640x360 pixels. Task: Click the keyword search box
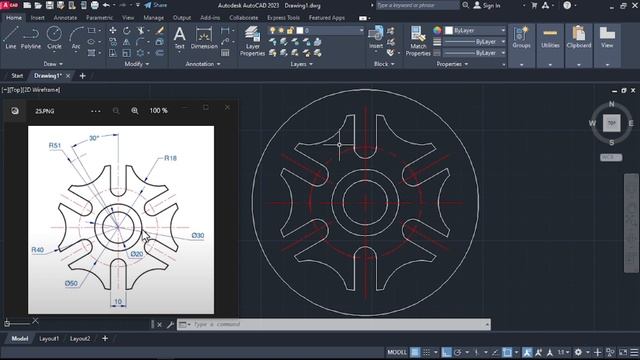(417, 5)
